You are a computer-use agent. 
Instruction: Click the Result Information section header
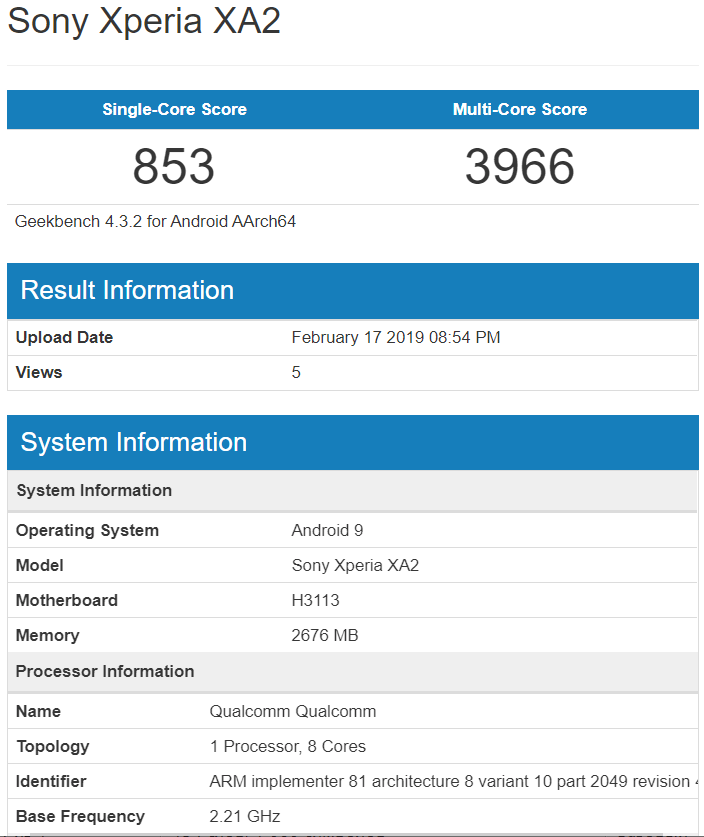tap(353, 291)
